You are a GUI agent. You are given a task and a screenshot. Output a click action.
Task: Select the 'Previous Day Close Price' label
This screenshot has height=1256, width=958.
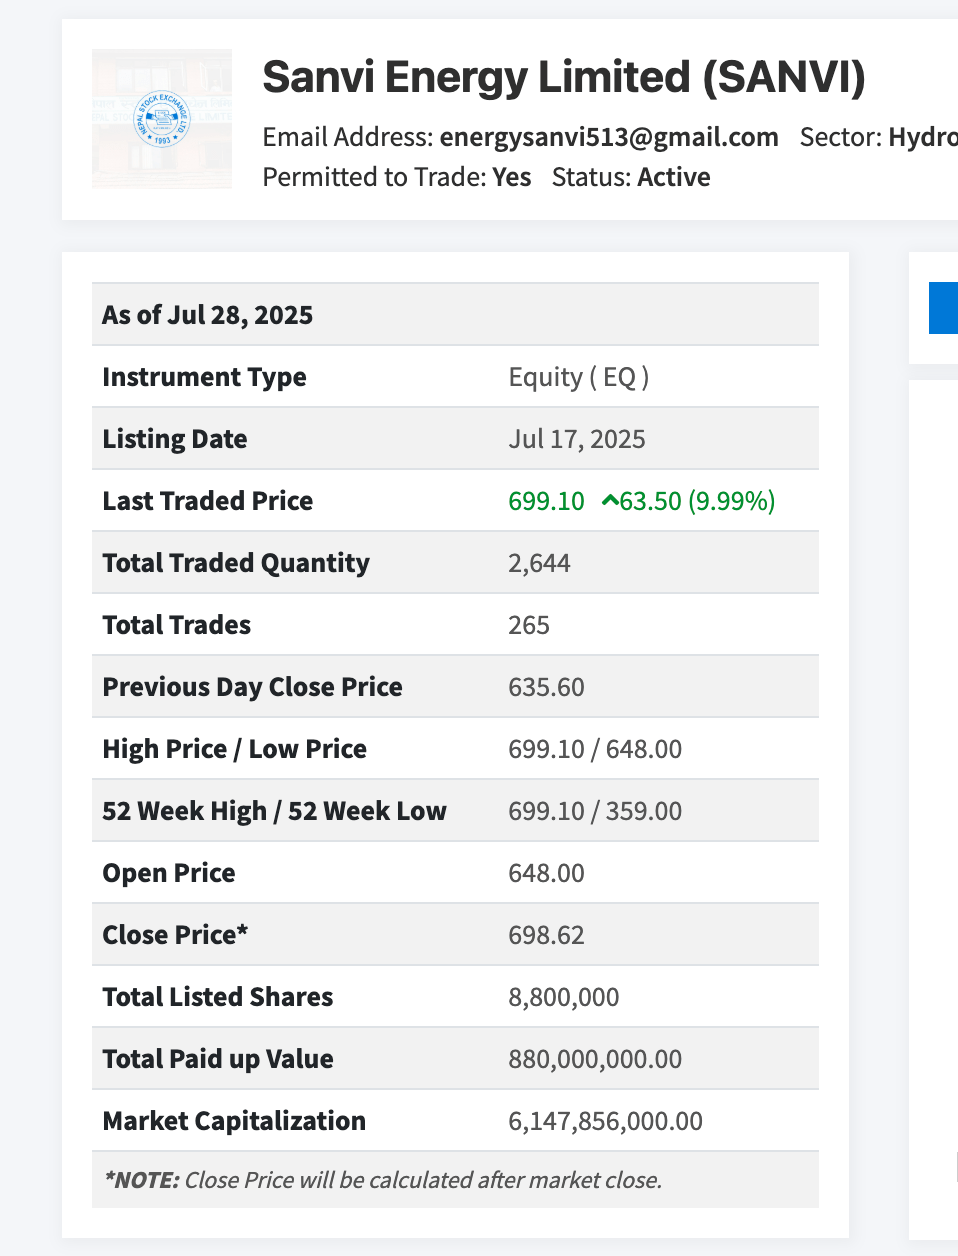tap(253, 687)
